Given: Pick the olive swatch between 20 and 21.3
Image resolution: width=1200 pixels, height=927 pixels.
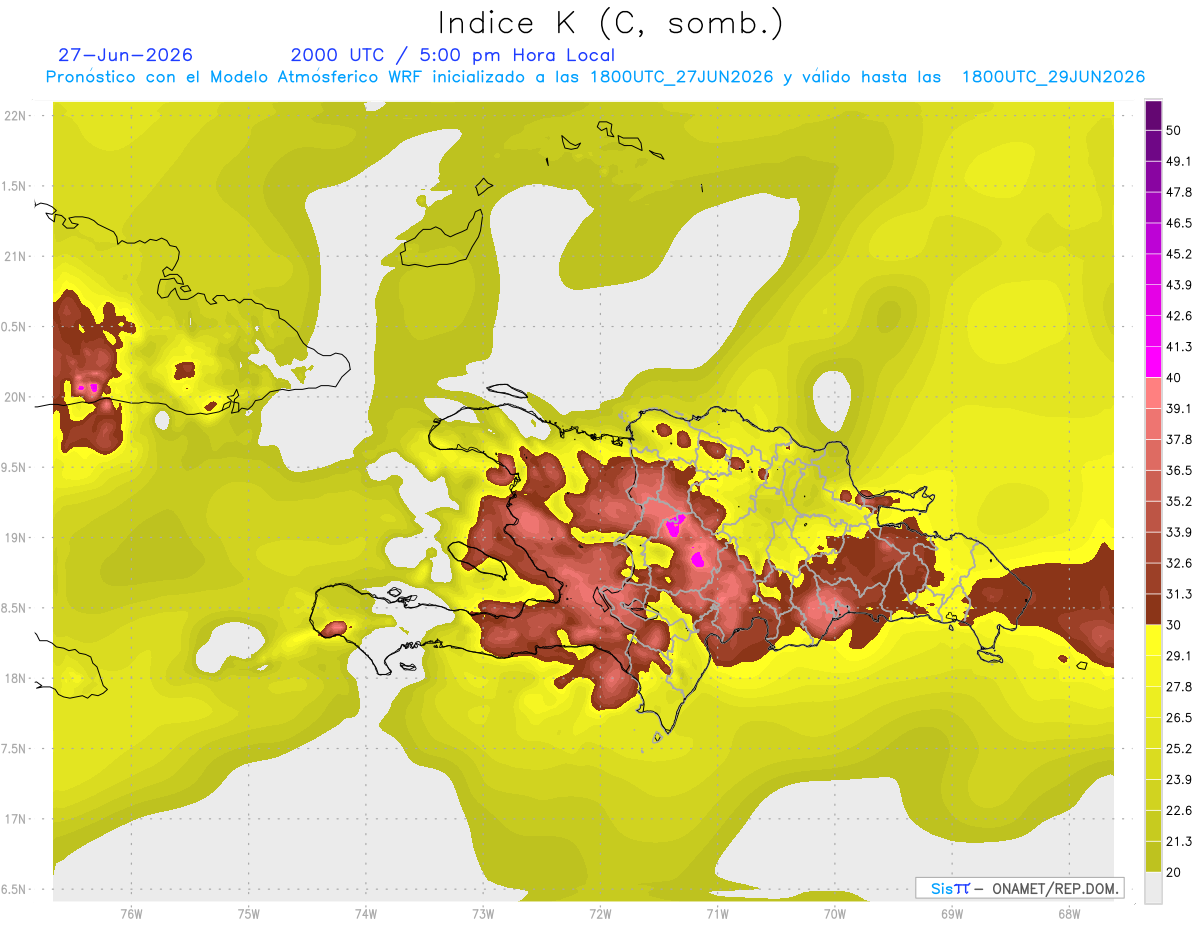Looking at the screenshot, I should [x=1153, y=857].
